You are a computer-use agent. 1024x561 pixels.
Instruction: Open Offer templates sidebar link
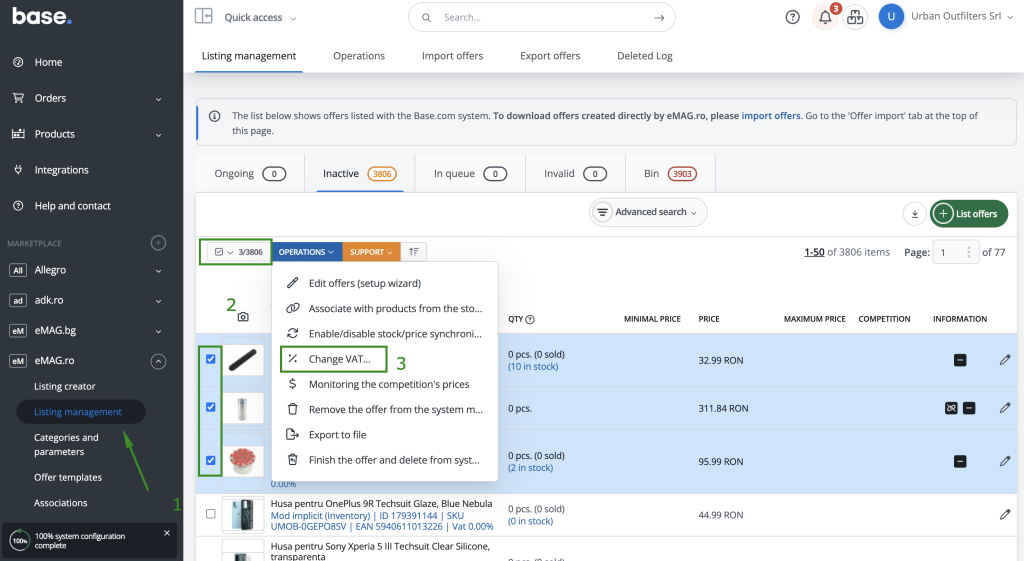(x=68, y=477)
